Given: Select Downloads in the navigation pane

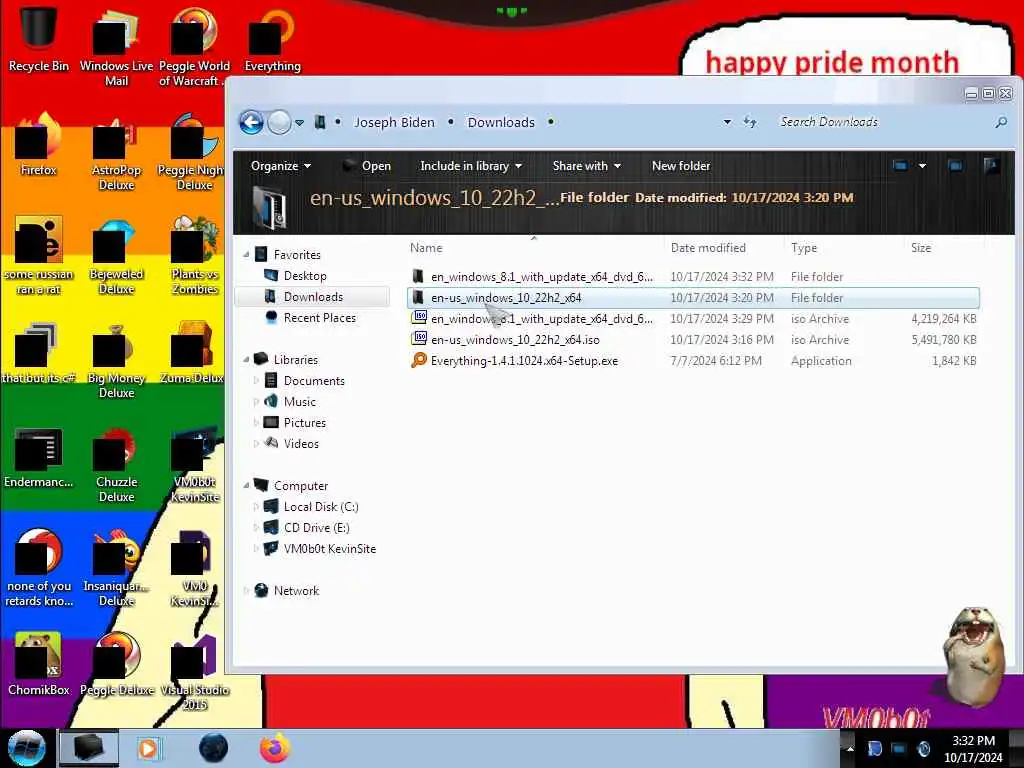Looking at the screenshot, I should click(x=313, y=296).
